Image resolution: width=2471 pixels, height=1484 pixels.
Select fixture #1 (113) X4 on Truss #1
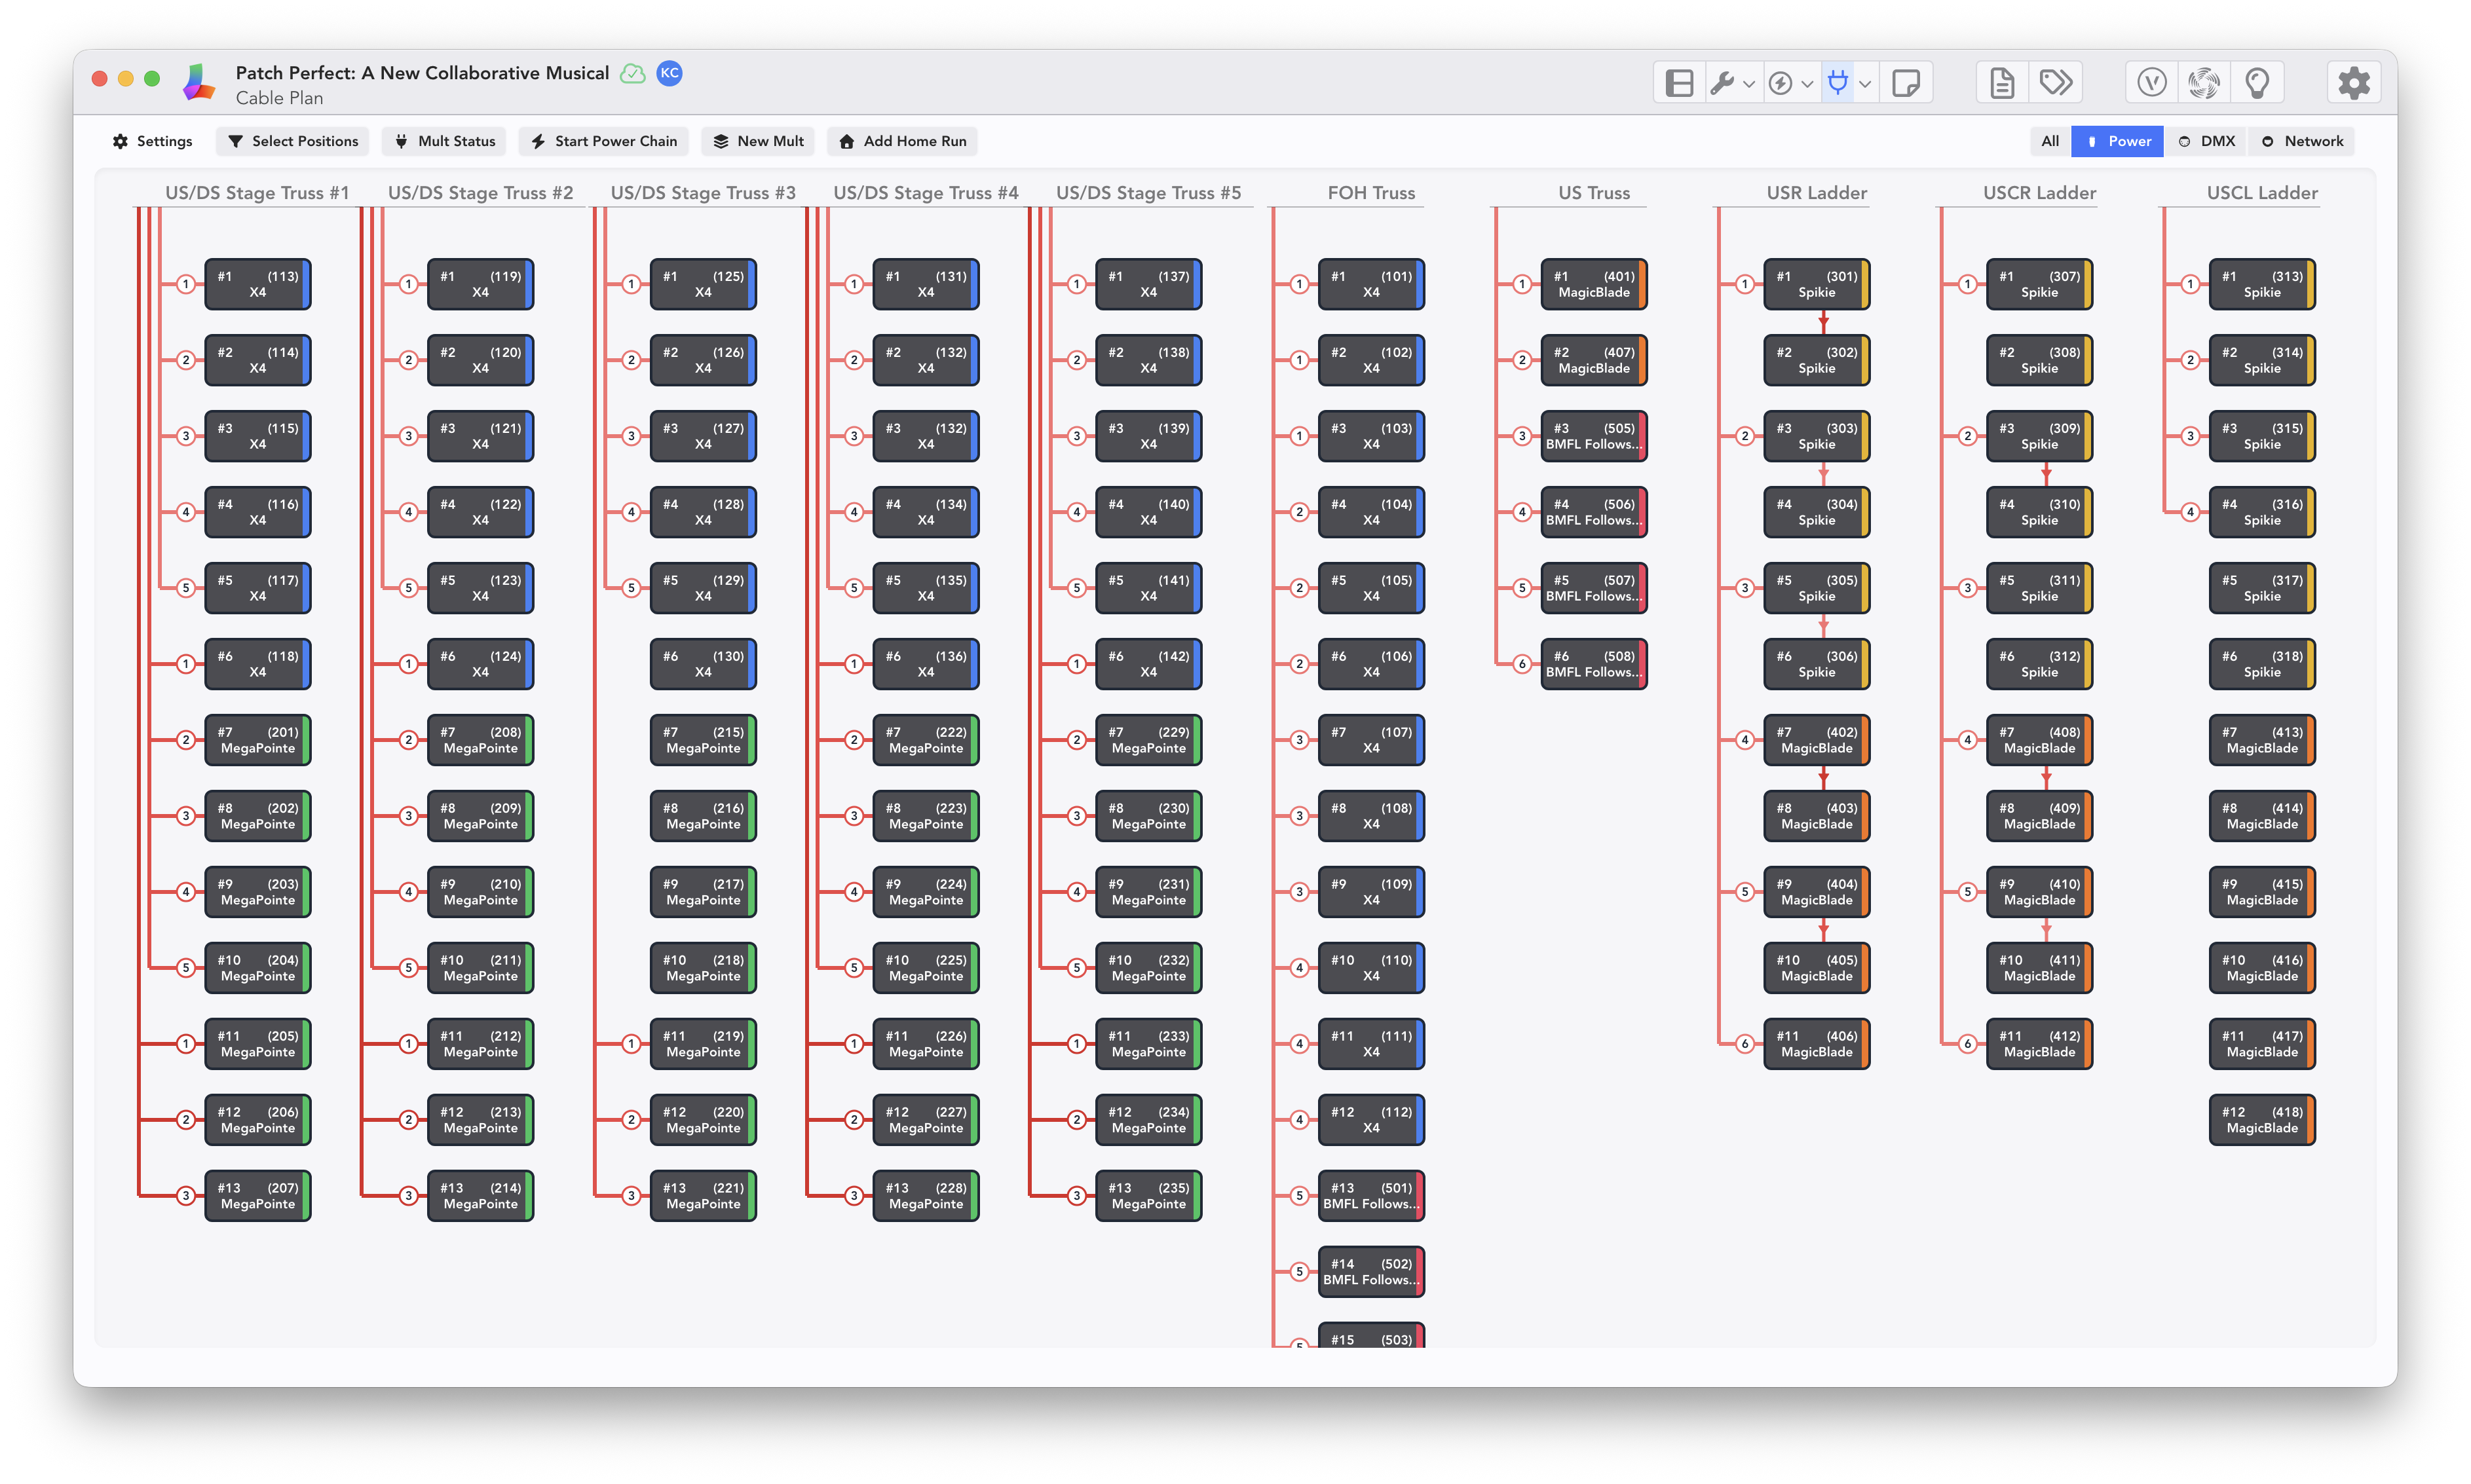pyautogui.click(x=258, y=284)
